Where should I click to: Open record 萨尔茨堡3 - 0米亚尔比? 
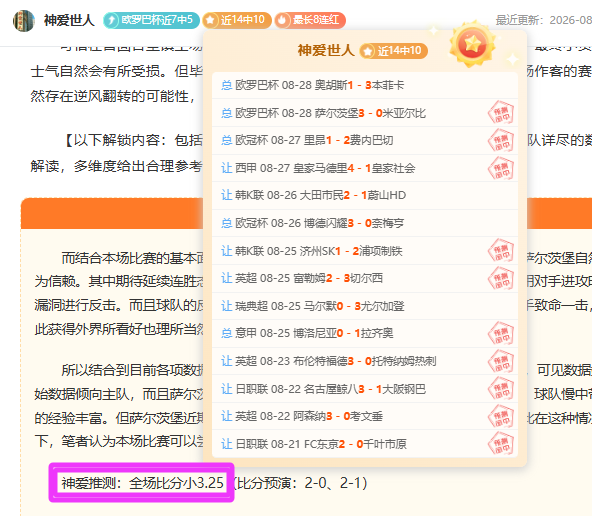click(365, 113)
